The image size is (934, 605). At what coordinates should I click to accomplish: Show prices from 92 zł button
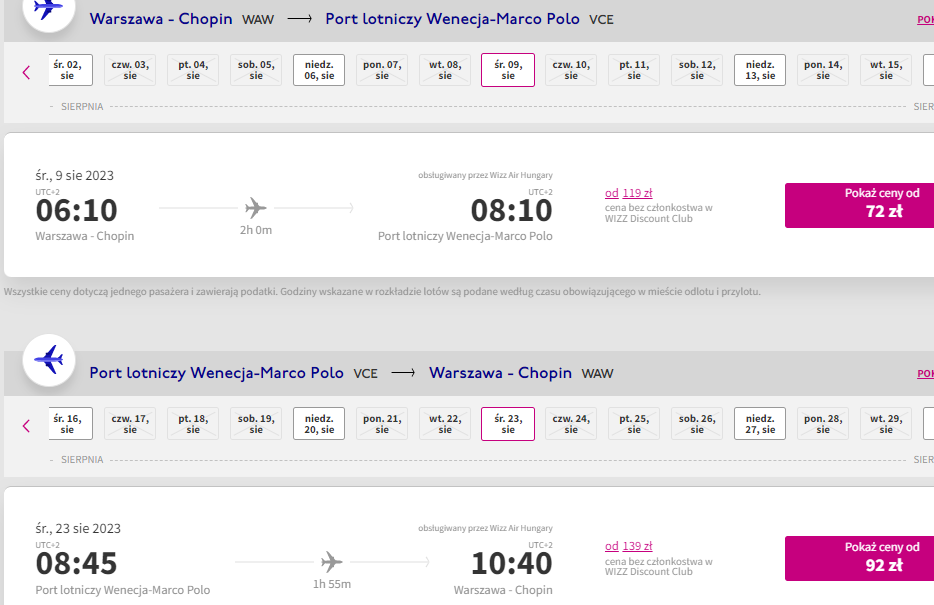pyautogui.click(x=860, y=559)
